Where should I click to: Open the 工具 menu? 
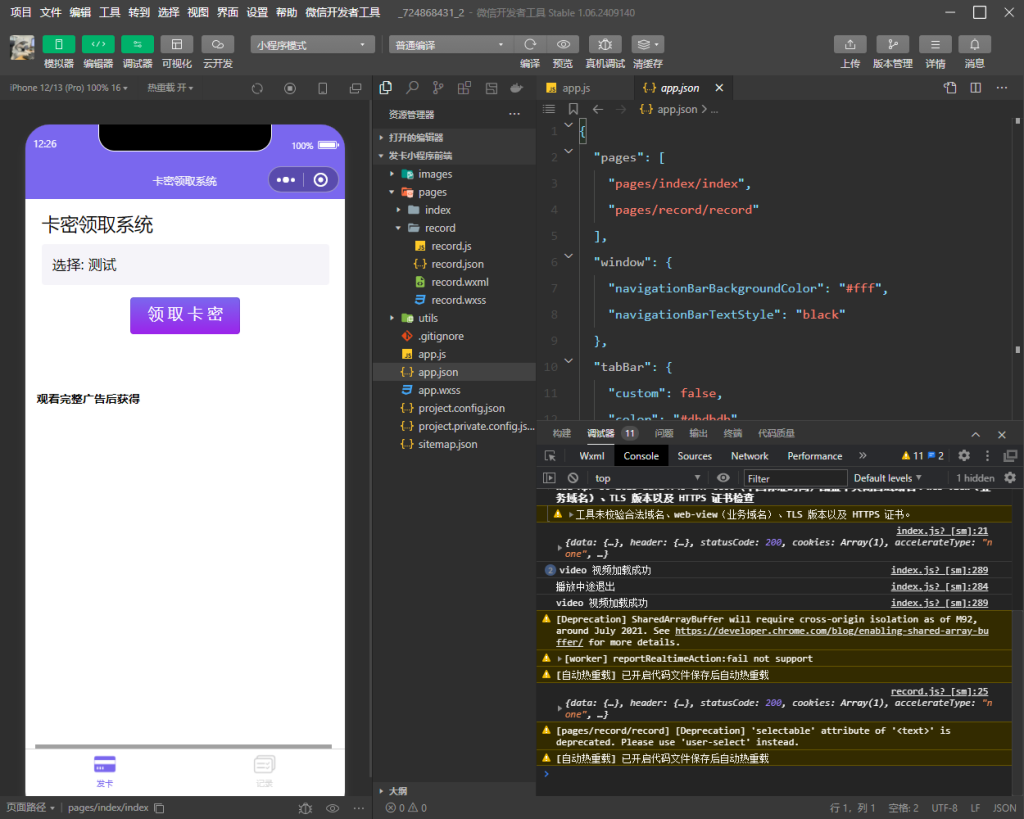coord(109,12)
